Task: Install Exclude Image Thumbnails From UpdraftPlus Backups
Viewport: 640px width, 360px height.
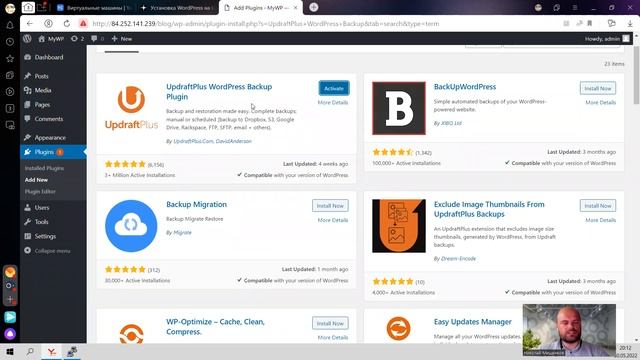Action: pyautogui.click(x=598, y=206)
